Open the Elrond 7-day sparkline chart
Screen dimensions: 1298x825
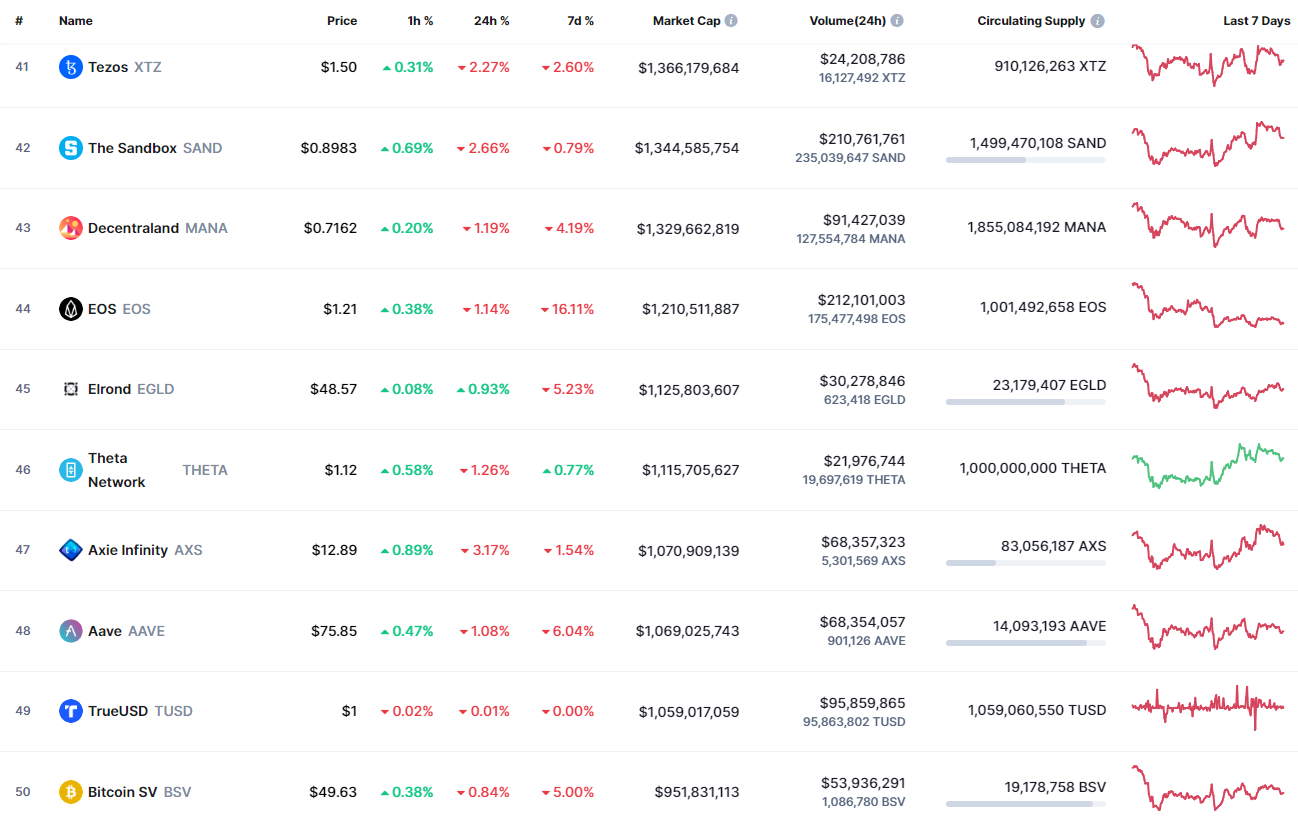pos(1208,386)
